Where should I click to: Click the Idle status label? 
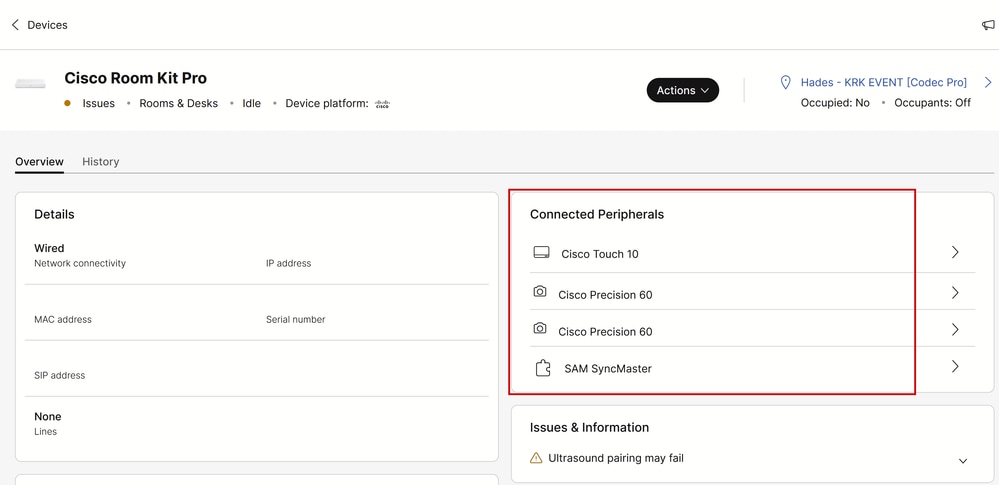pos(252,103)
